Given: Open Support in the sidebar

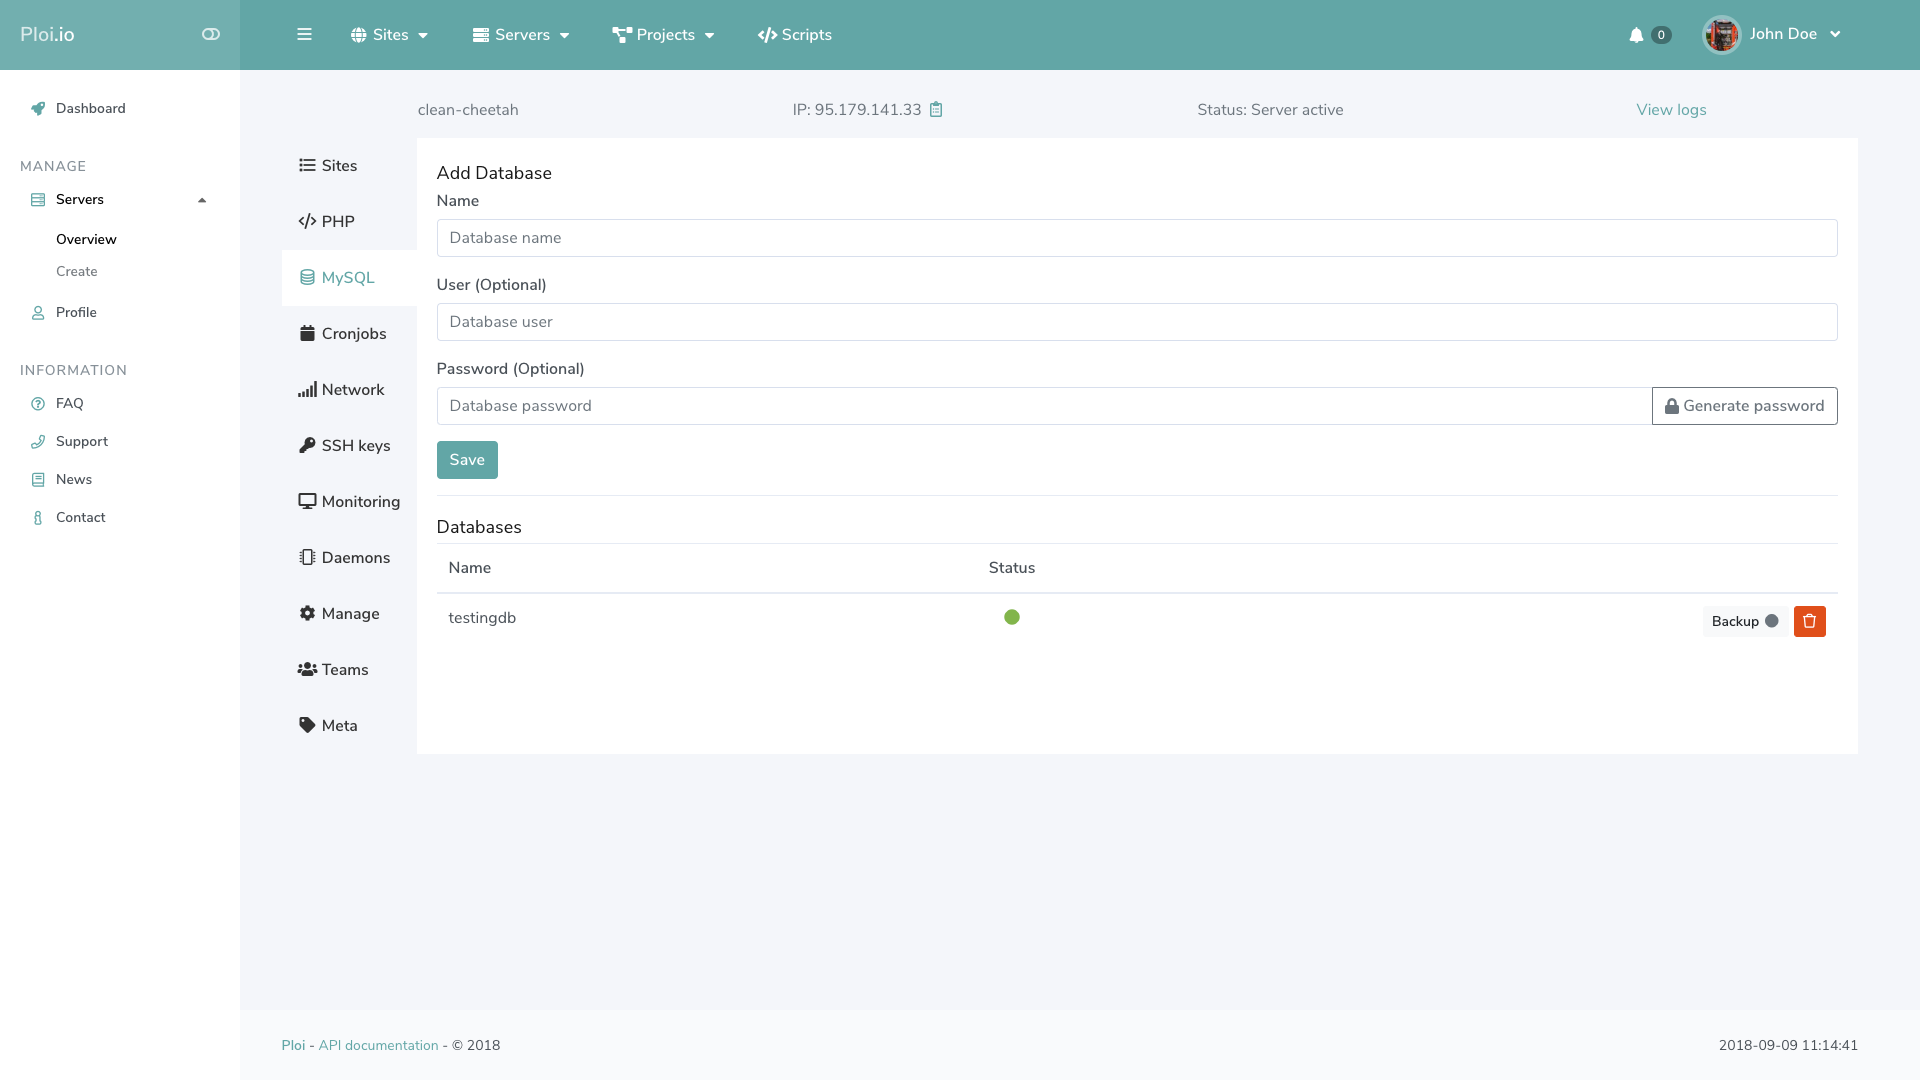Looking at the screenshot, I should click(x=81, y=441).
